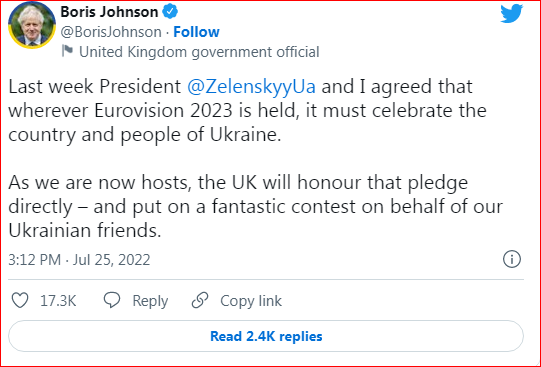The height and width of the screenshot is (367, 541).
Task: Like the tweet with heart icon
Action: [20, 300]
